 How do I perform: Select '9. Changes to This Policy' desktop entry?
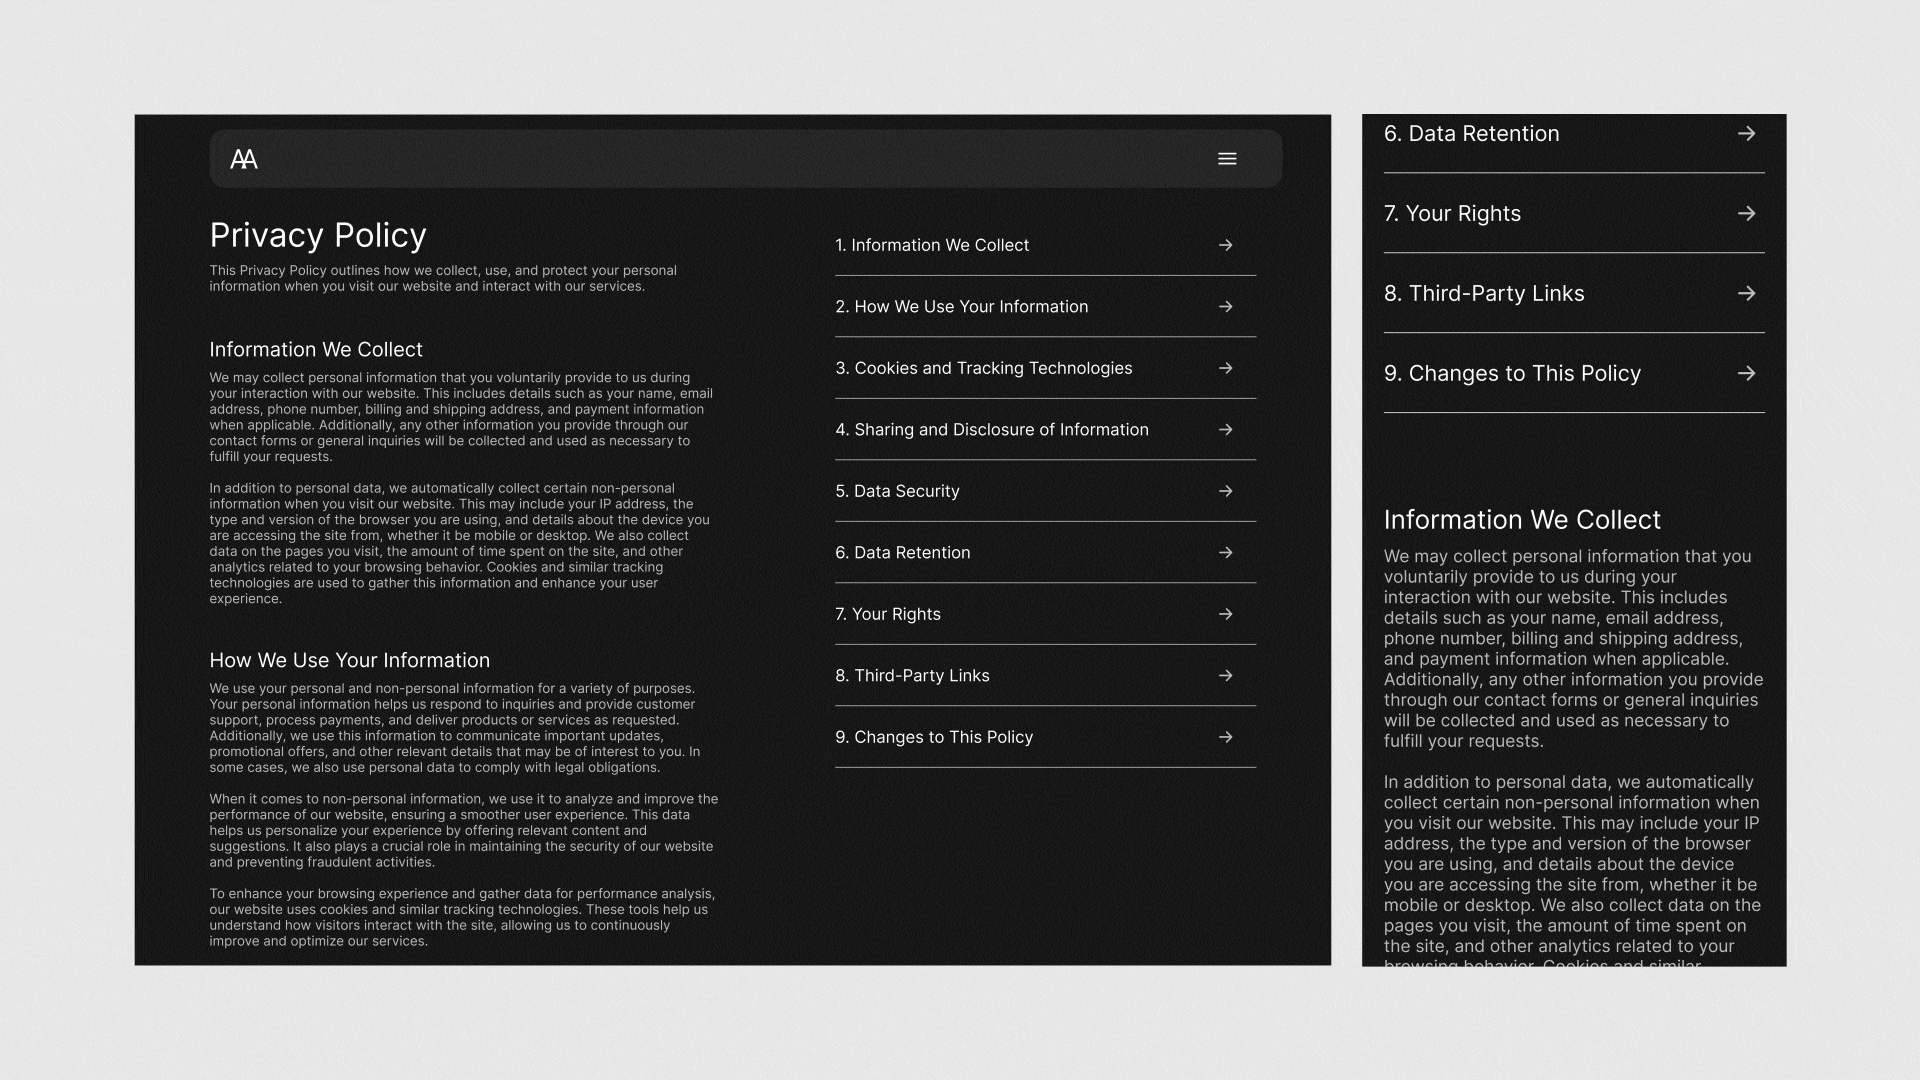[933, 737]
